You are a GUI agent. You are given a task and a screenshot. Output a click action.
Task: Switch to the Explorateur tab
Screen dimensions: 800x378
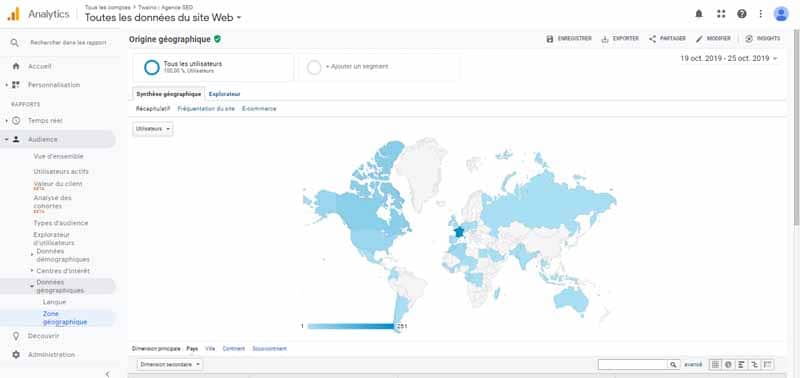(x=224, y=94)
